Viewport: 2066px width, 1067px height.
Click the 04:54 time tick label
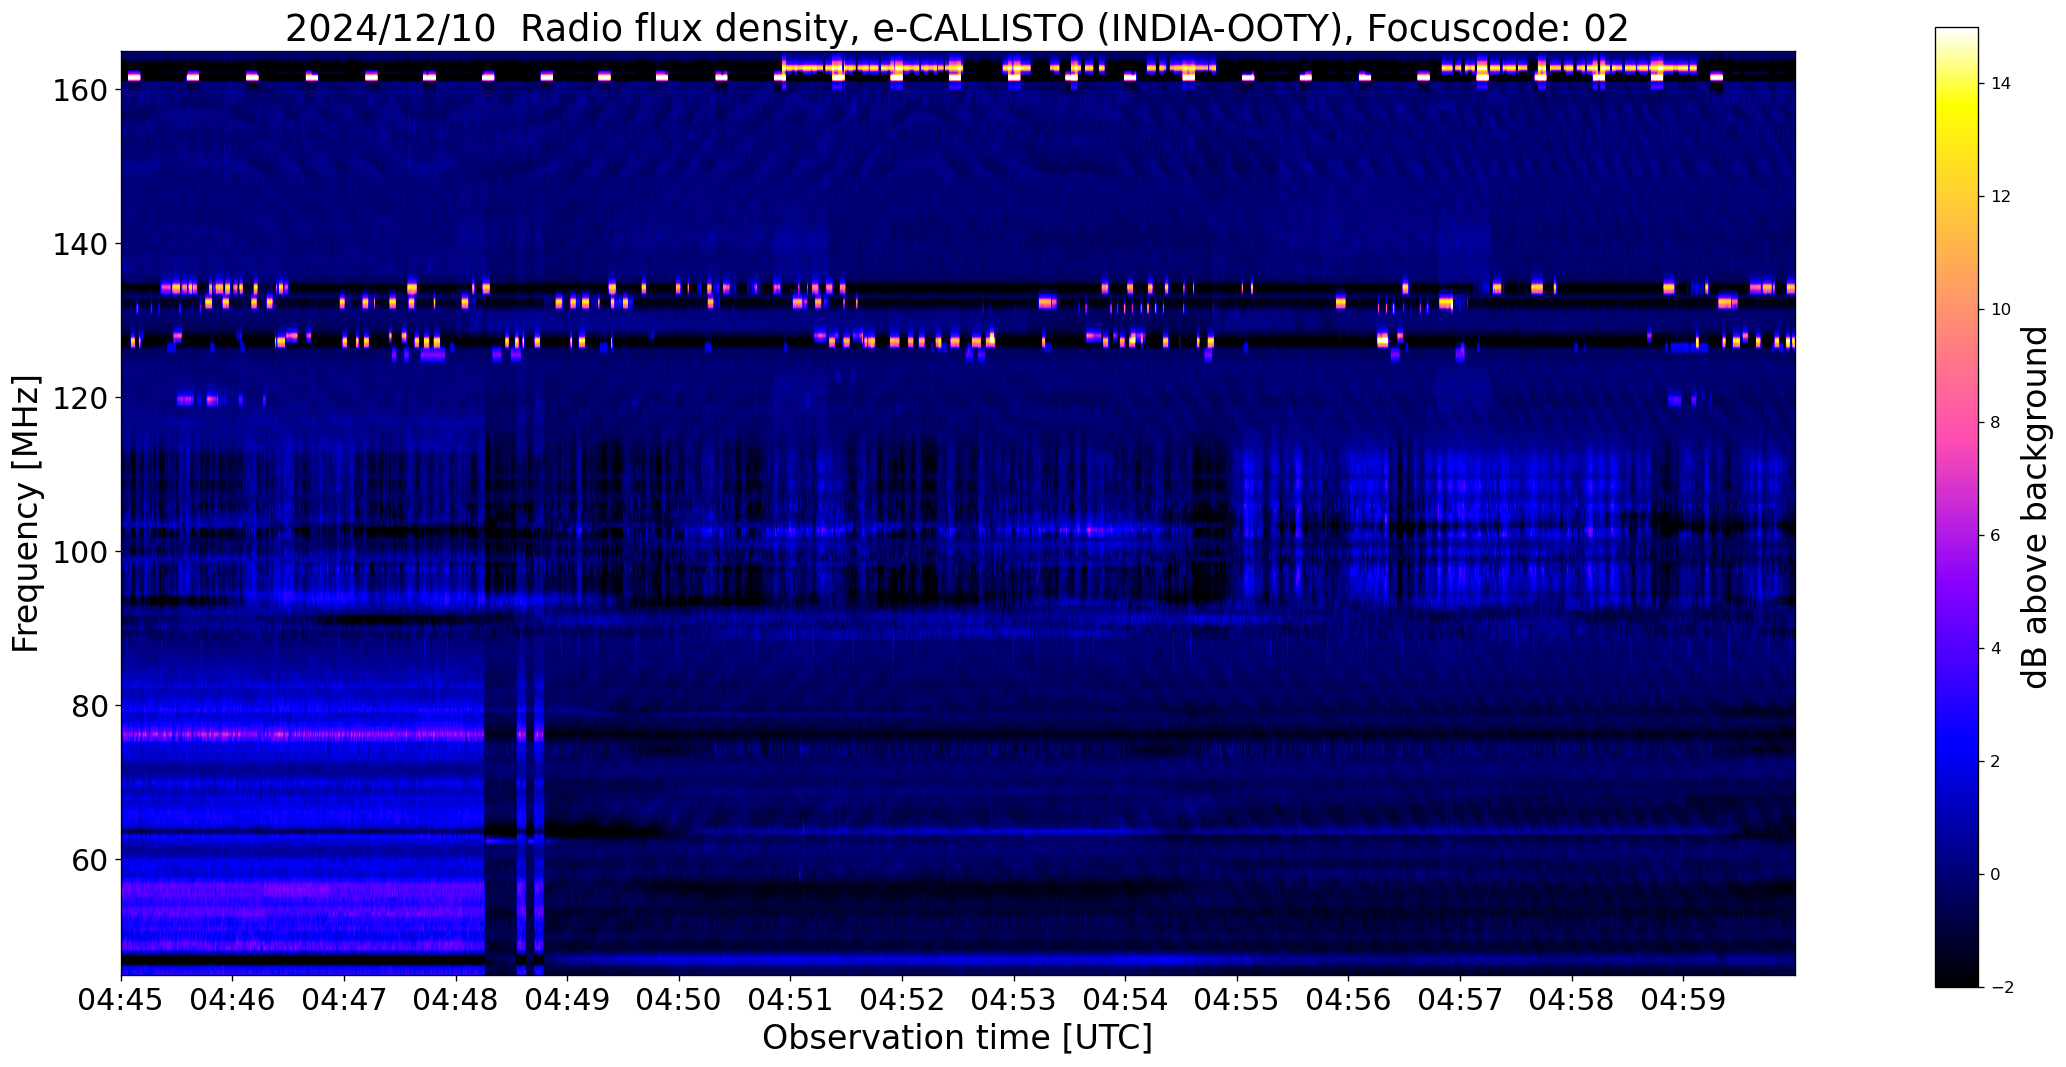coord(1126,1000)
